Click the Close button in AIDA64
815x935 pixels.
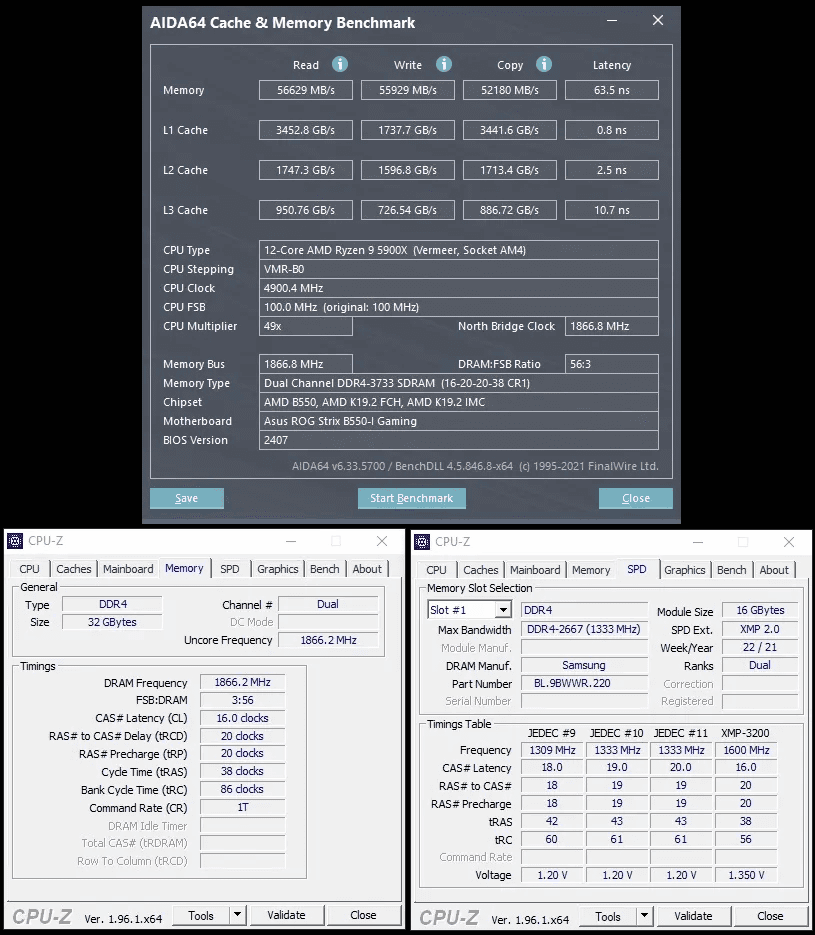636,498
